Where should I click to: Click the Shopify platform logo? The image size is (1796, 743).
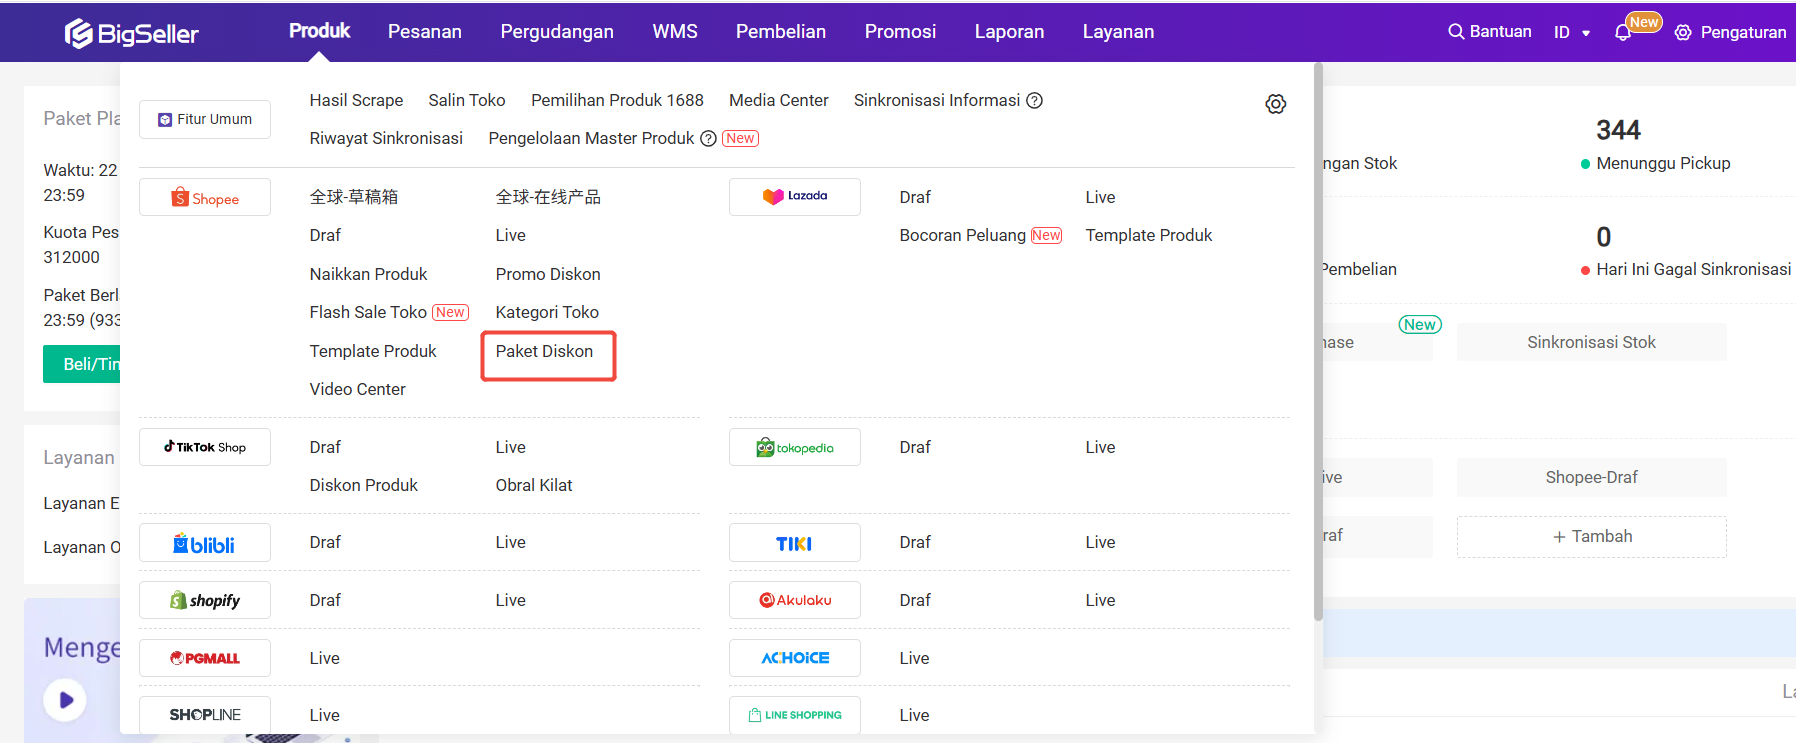click(205, 600)
